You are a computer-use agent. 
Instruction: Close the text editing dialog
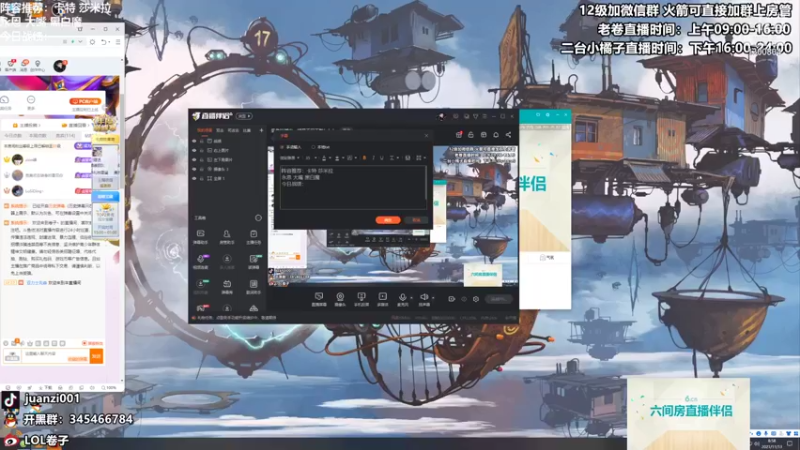pos(427,136)
